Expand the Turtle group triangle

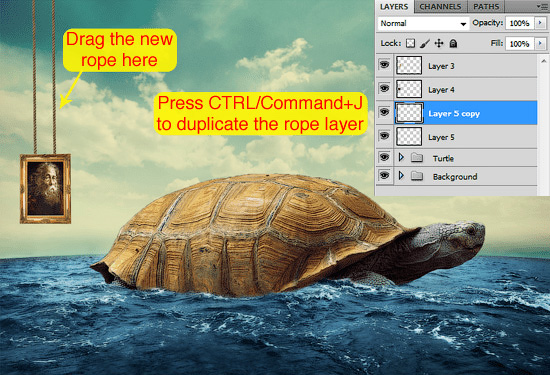[x=401, y=158]
